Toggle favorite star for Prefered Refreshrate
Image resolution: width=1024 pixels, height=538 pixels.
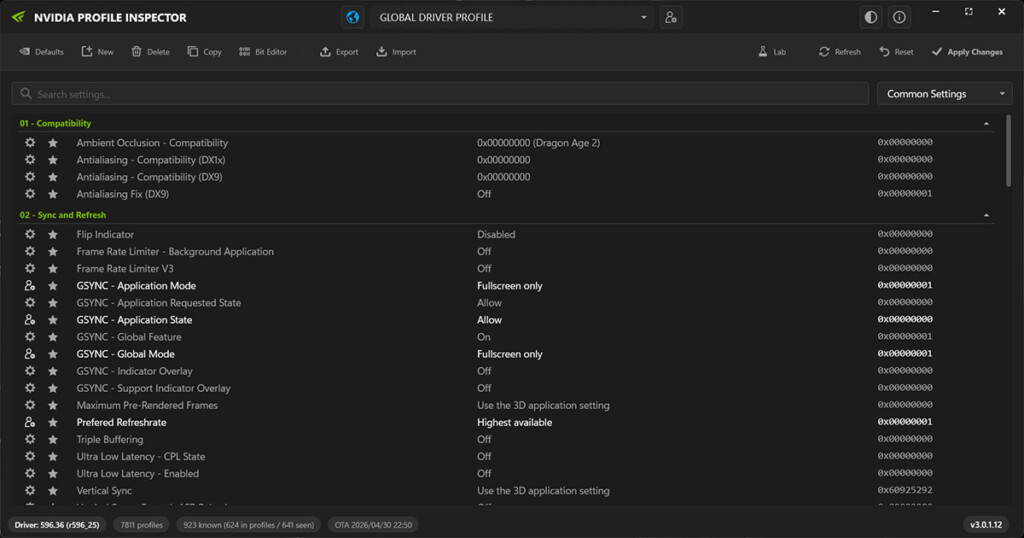click(53, 422)
